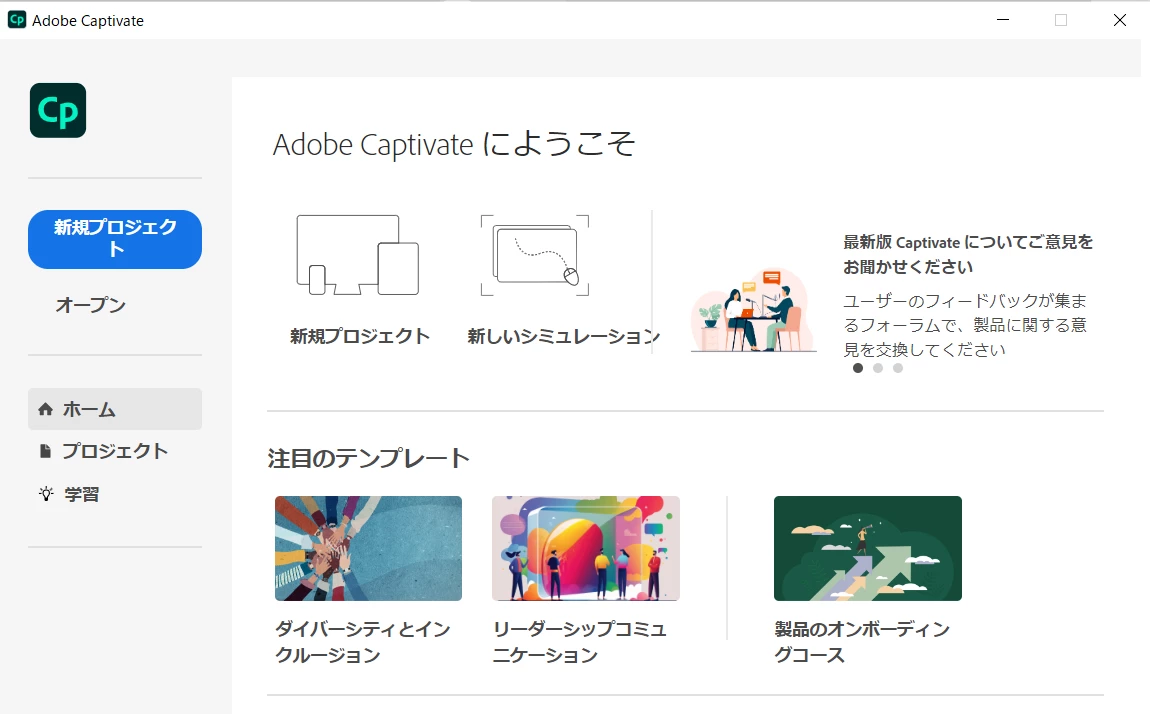Click the blue 新規プロジェクト button in sidebar
1150x714 pixels.
pos(115,239)
